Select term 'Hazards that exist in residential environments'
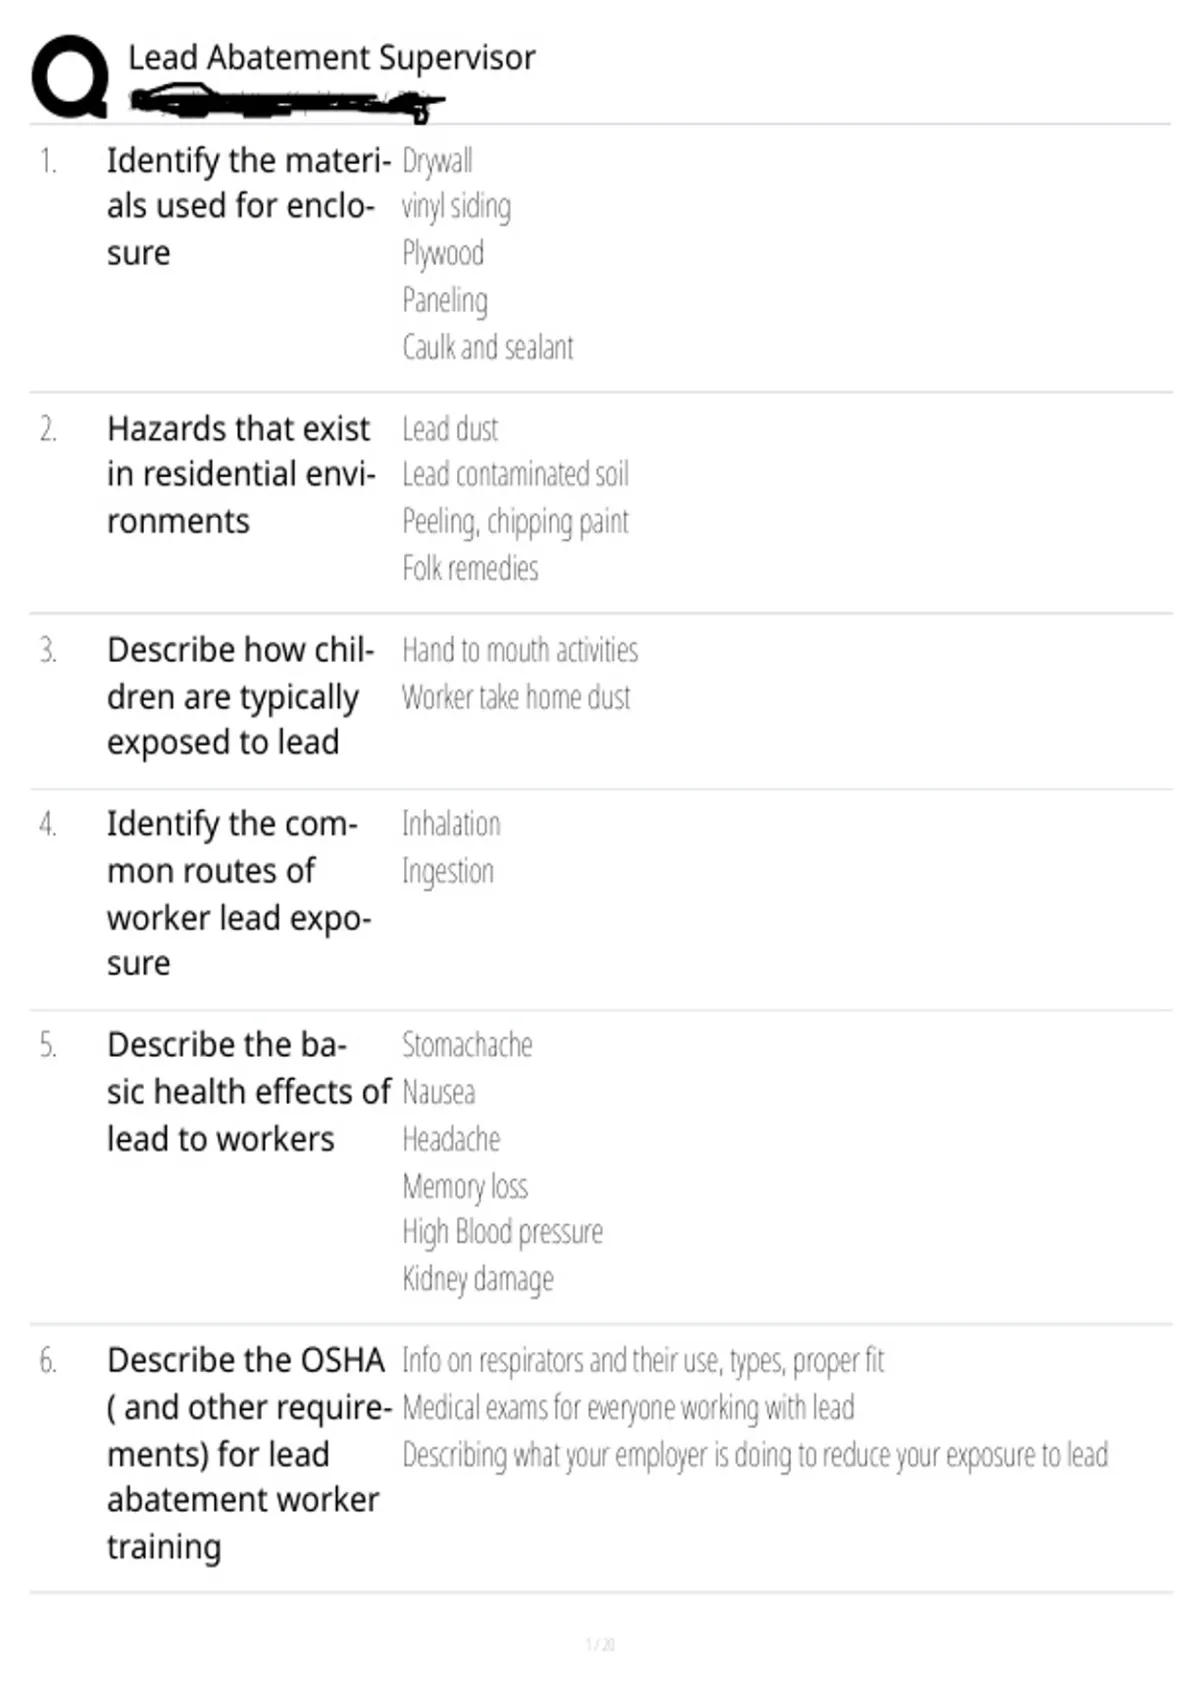1200x1700 pixels. (241, 475)
